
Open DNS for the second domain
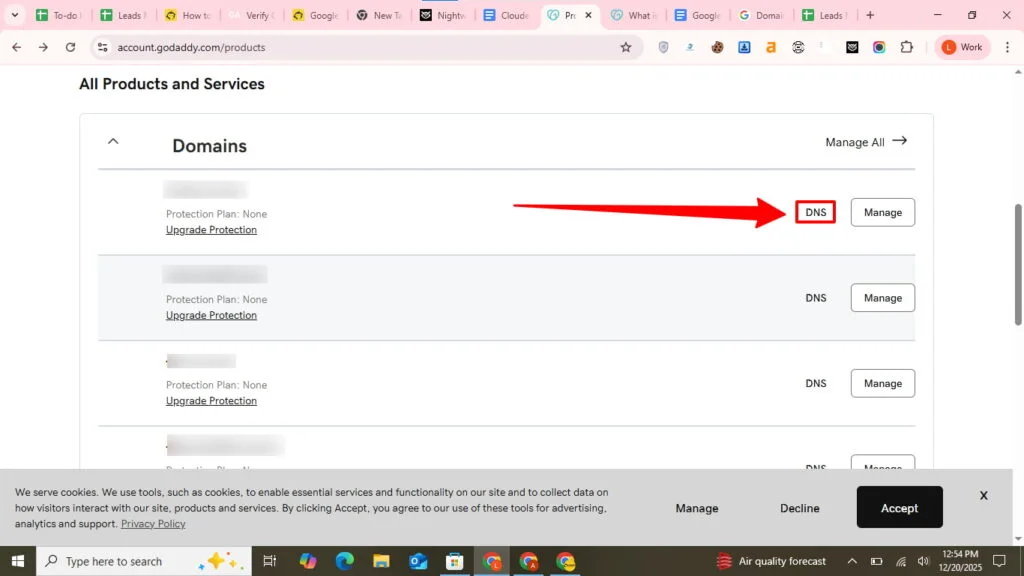click(815, 298)
